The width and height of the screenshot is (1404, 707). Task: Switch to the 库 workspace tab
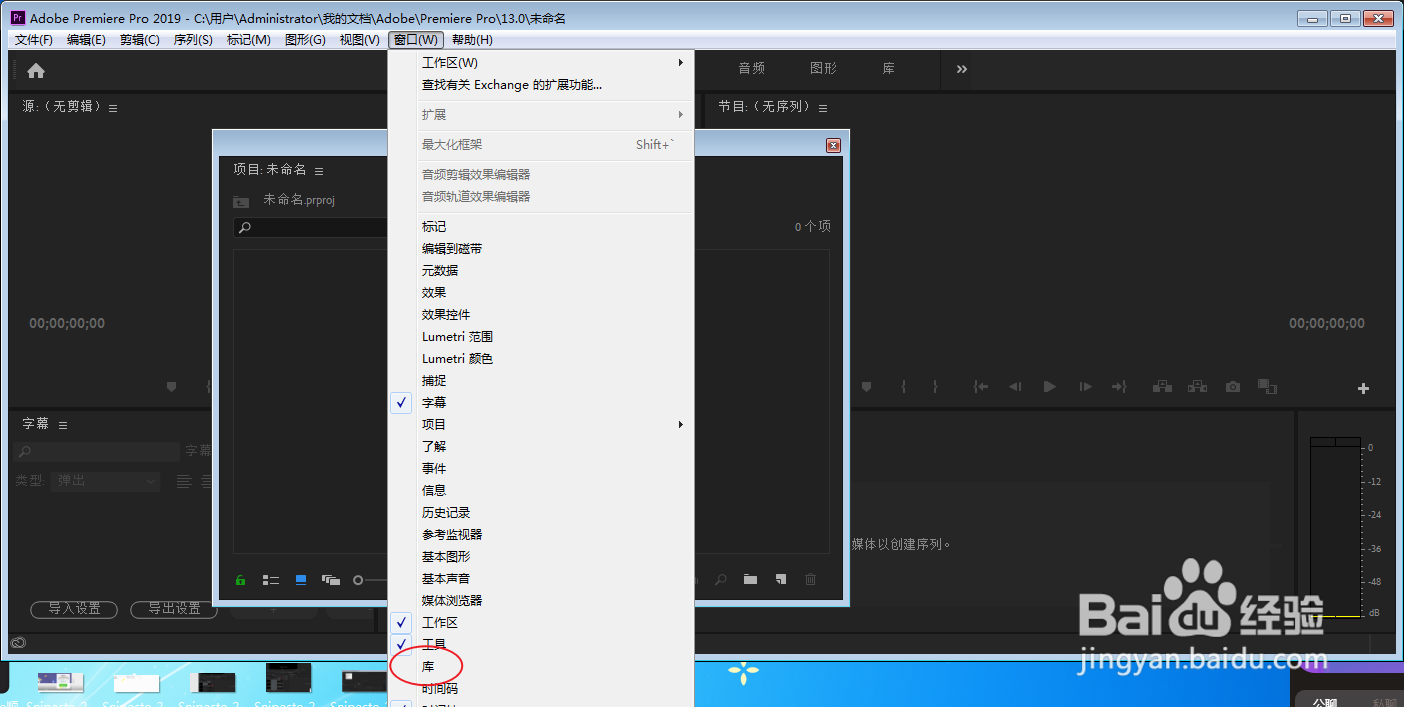[889, 69]
